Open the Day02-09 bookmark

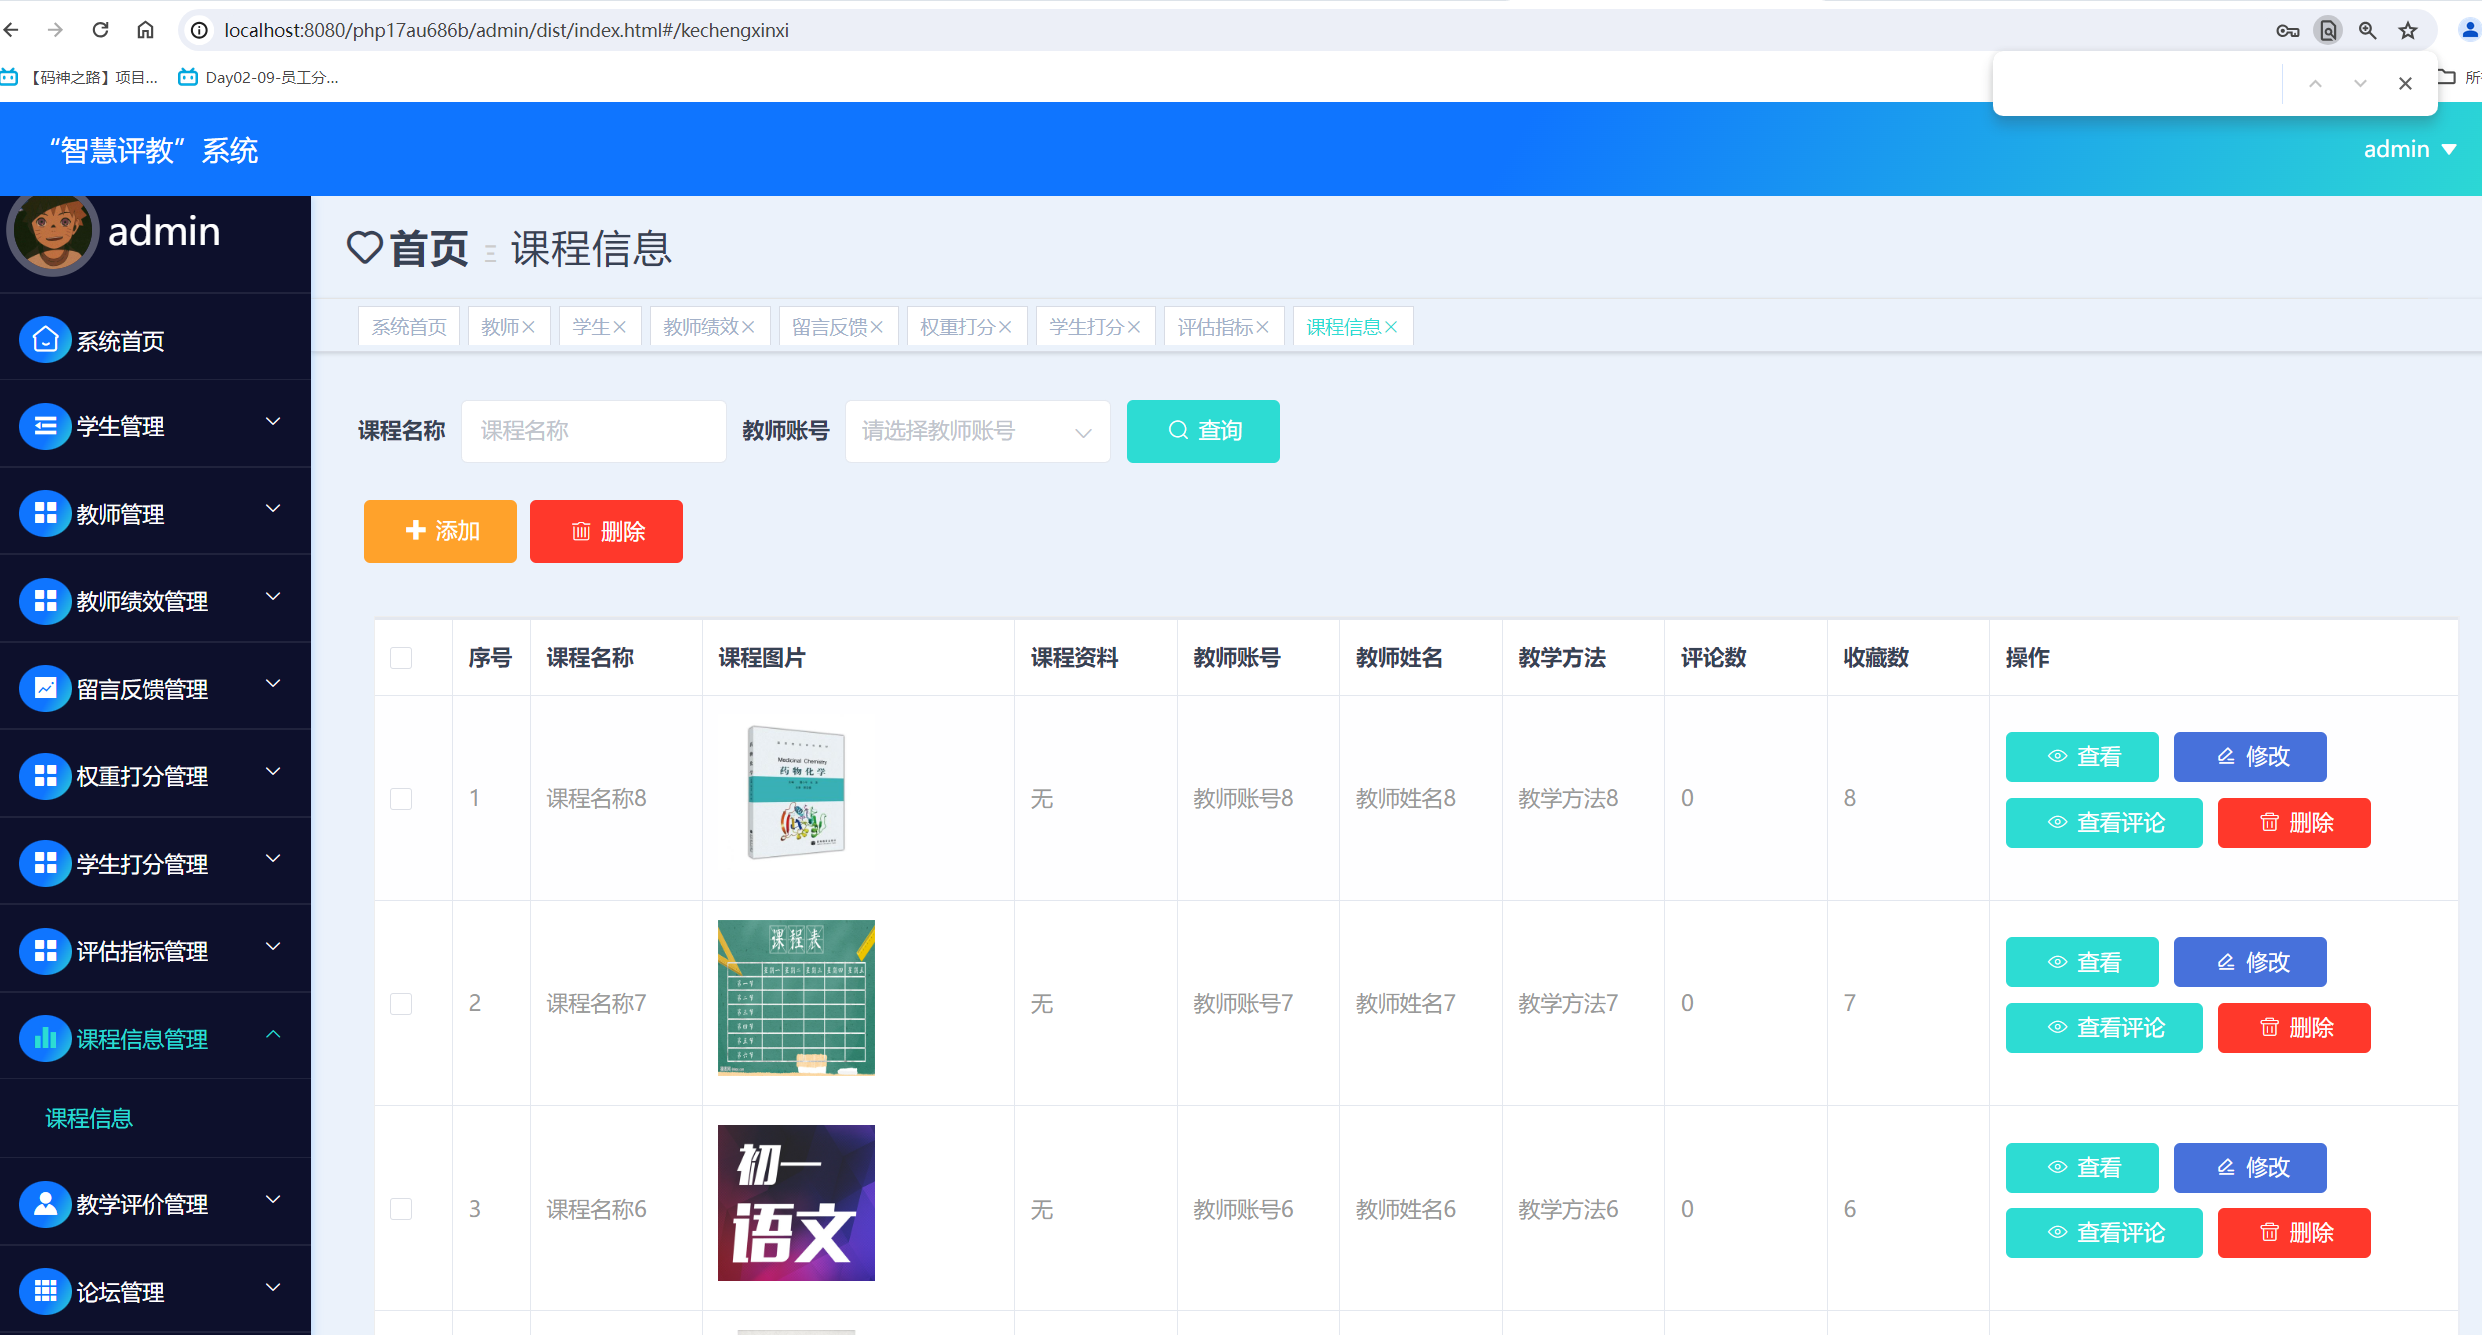click(x=258, y=77)
